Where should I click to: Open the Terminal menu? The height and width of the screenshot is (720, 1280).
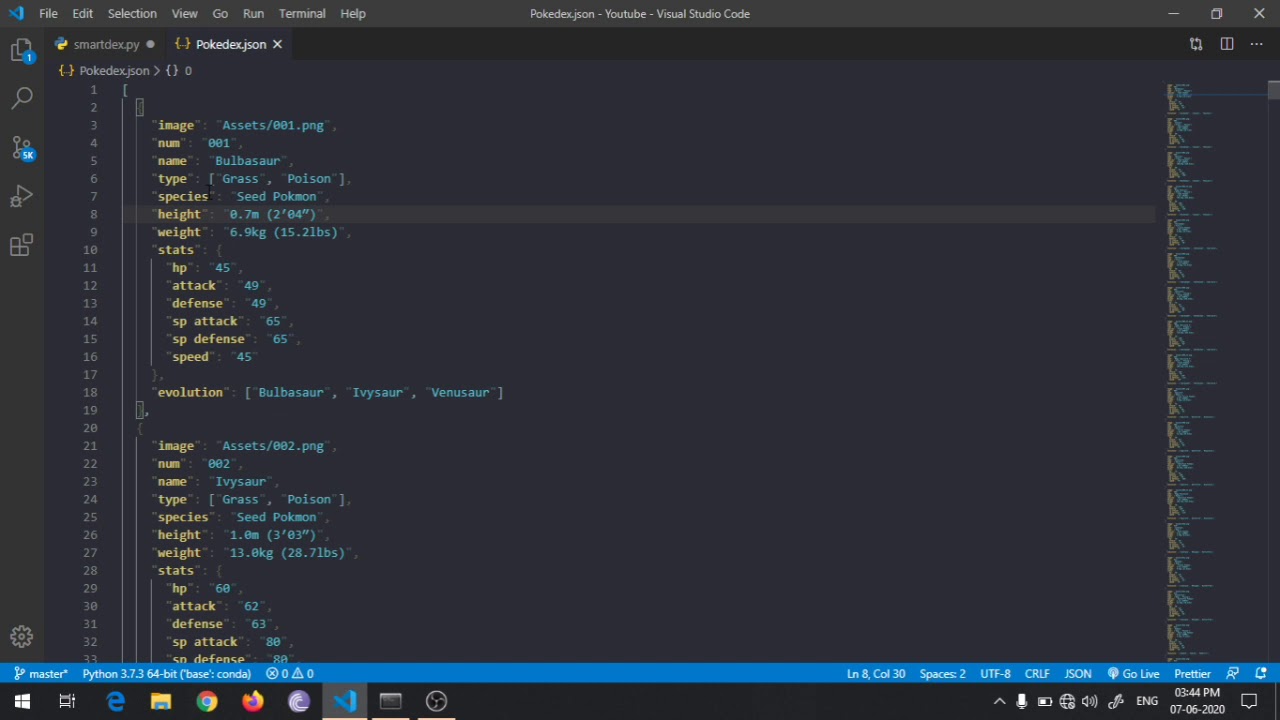coord(302,13)
